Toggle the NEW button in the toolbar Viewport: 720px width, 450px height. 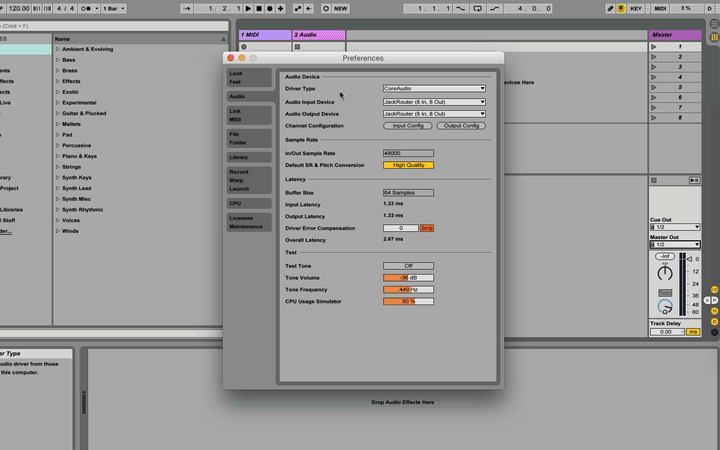coord(340,8)
